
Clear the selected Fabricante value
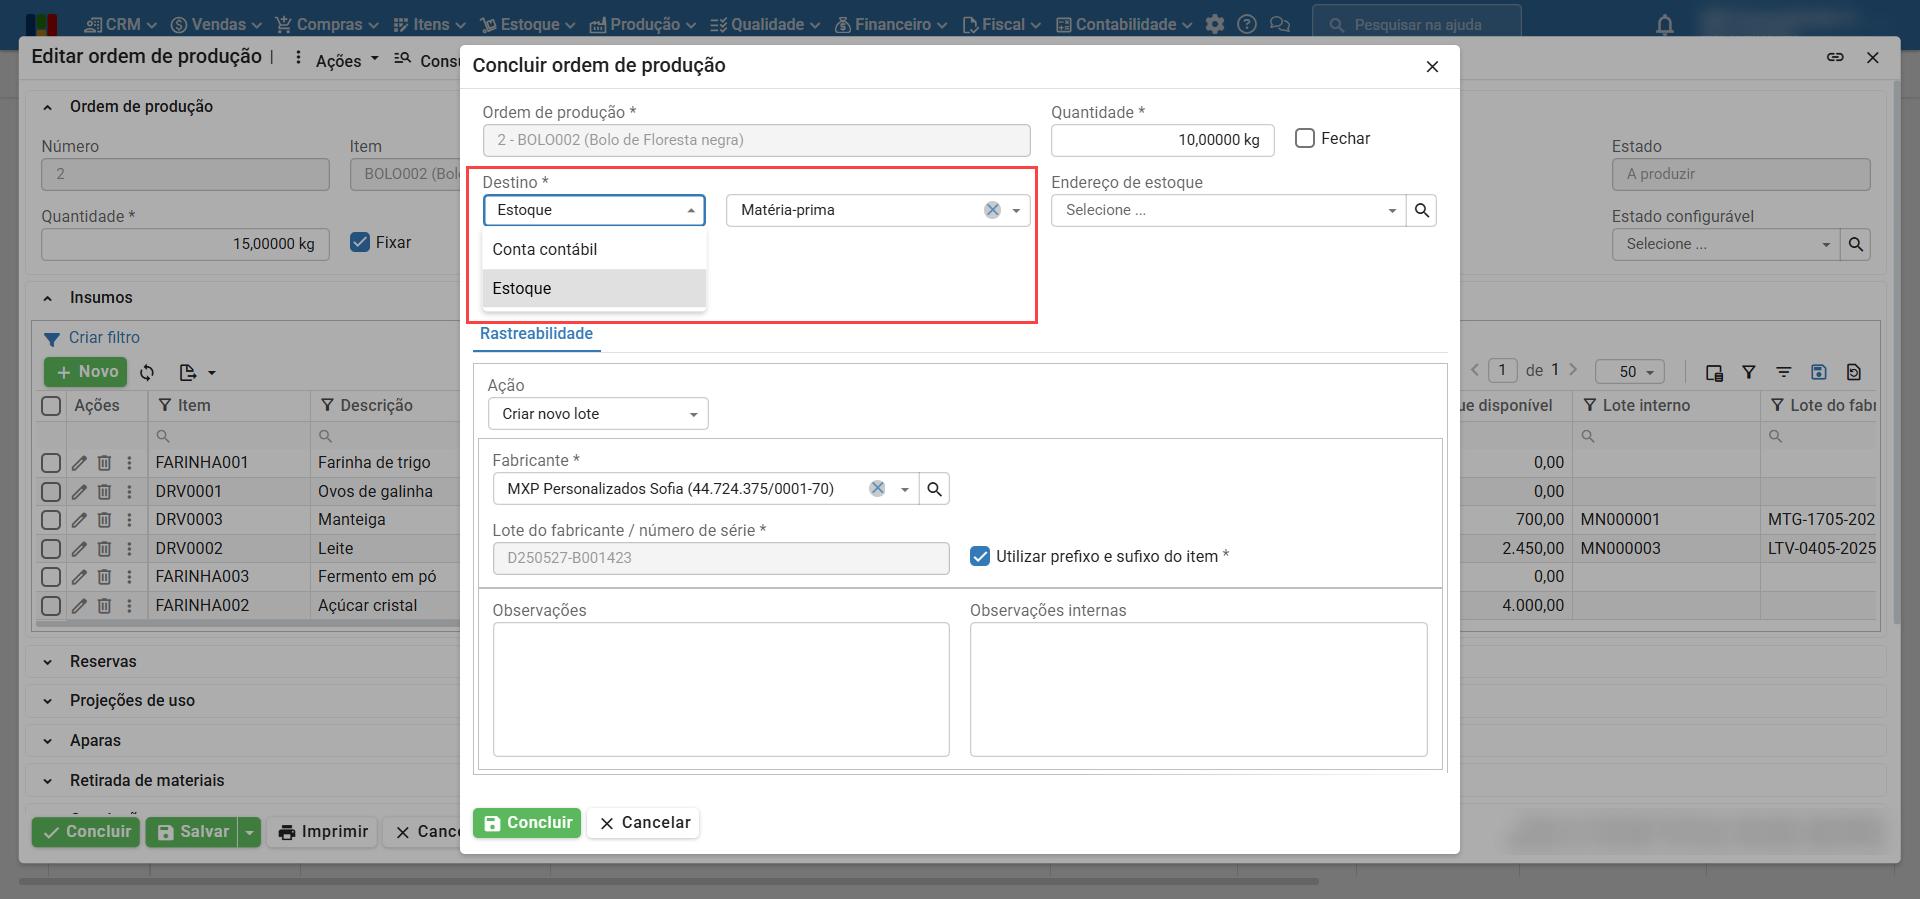click(x=877, y=489)
